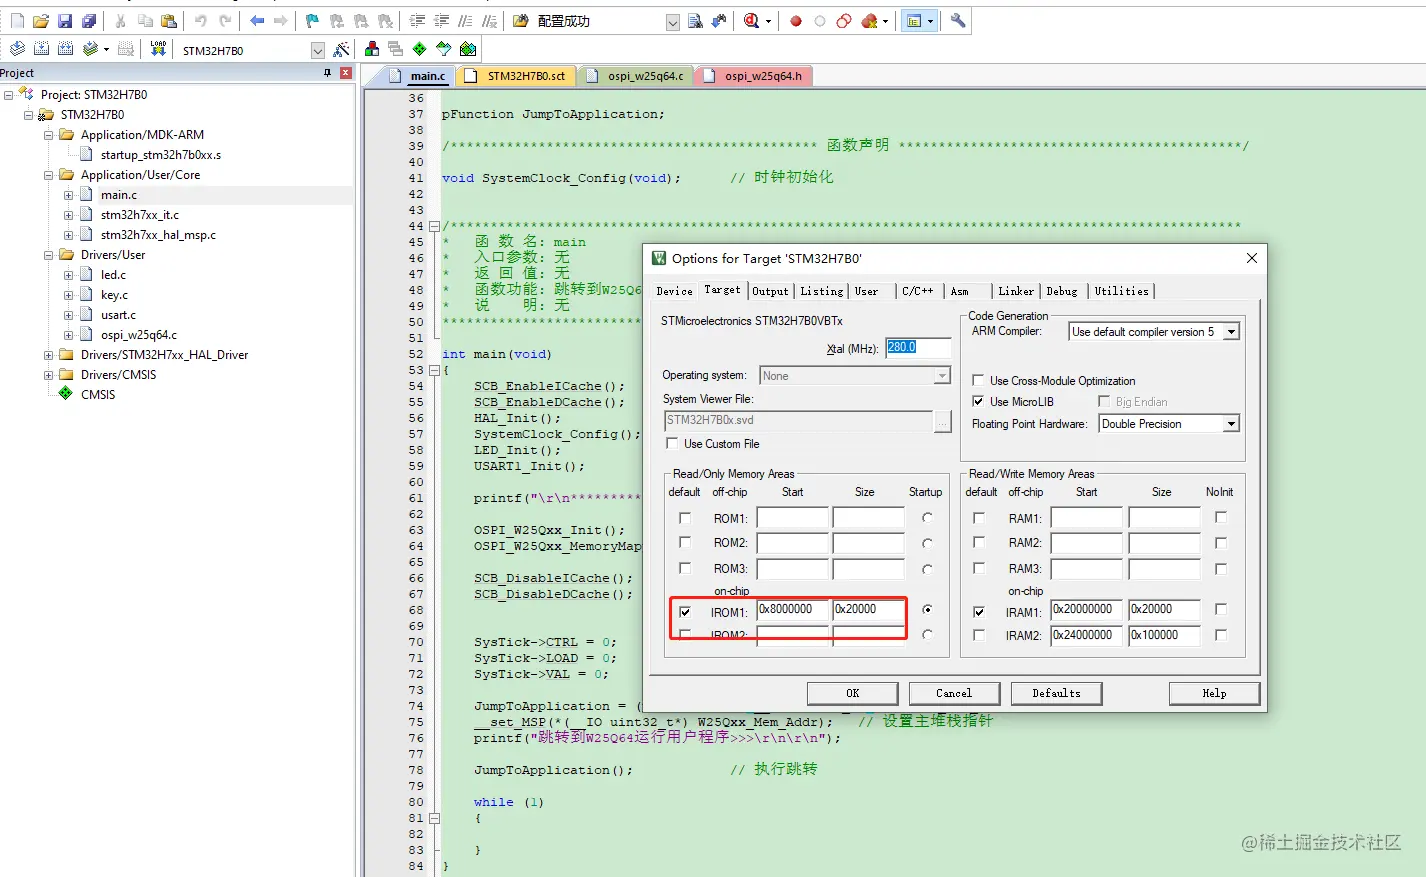Expand the main.c file node
The image size is (1426, 877).
point(68,195)
